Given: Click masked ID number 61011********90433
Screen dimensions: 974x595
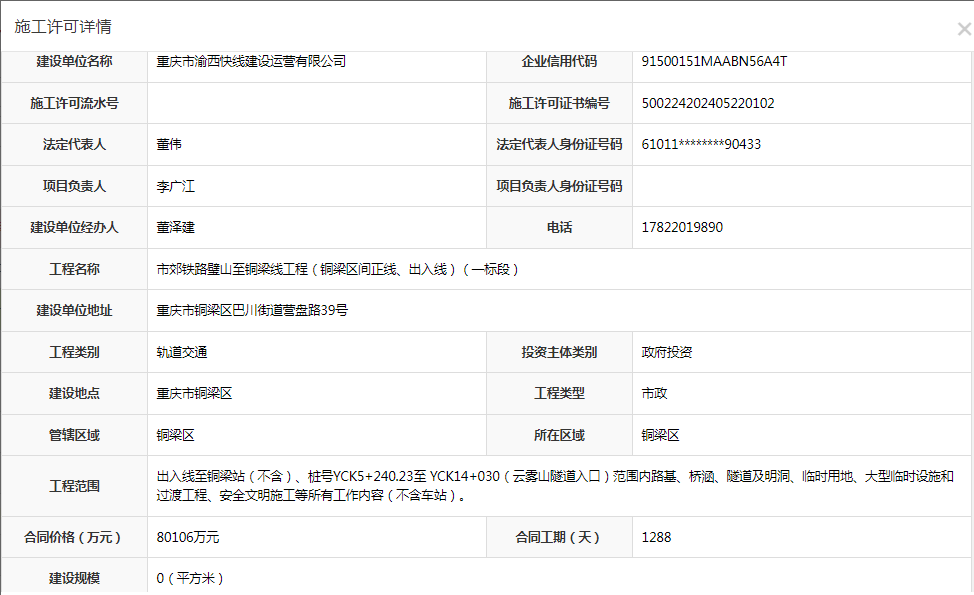Looking at the screenshot, I should (701, 144).
